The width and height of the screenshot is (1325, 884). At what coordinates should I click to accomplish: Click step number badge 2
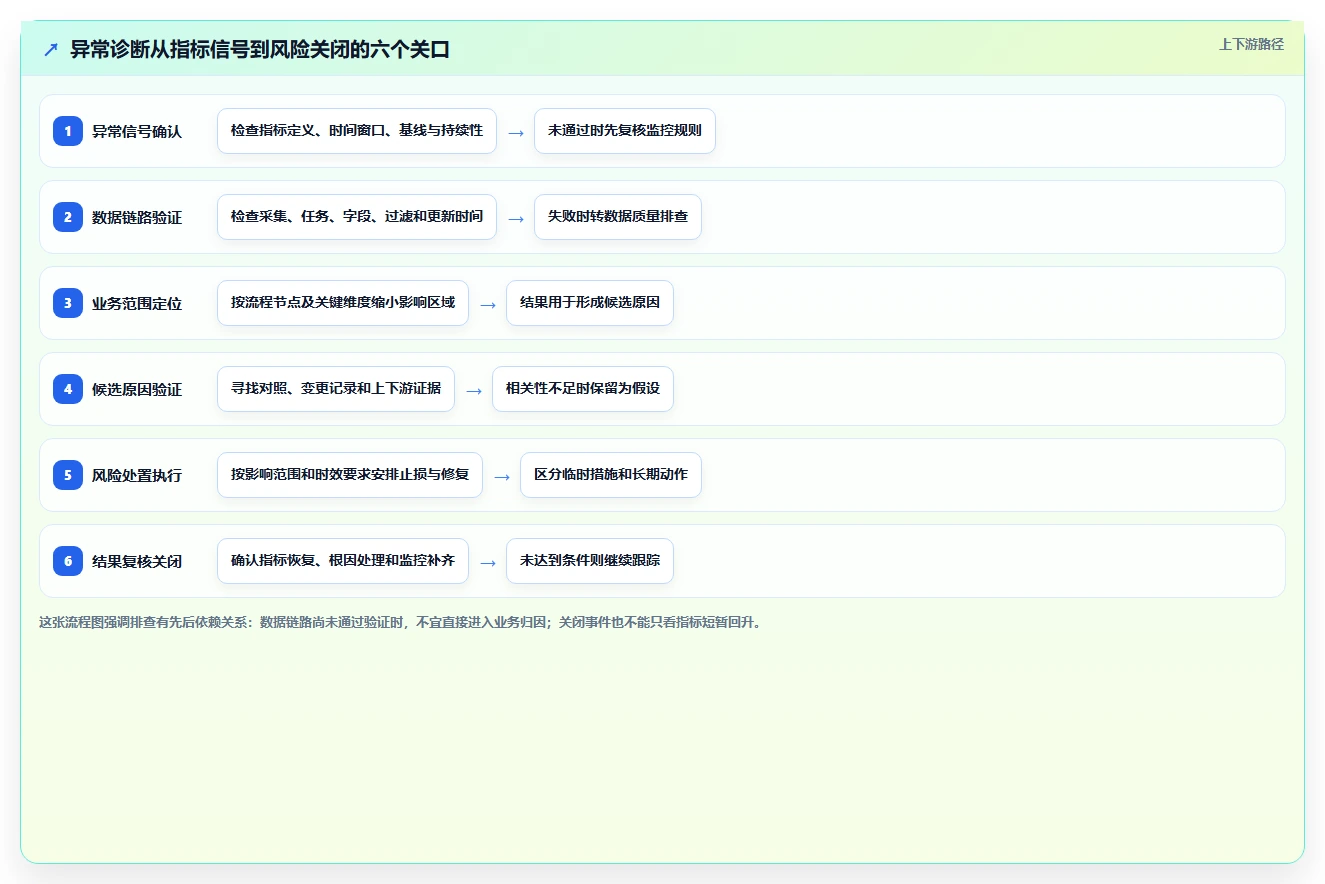(x=68, y=217)
